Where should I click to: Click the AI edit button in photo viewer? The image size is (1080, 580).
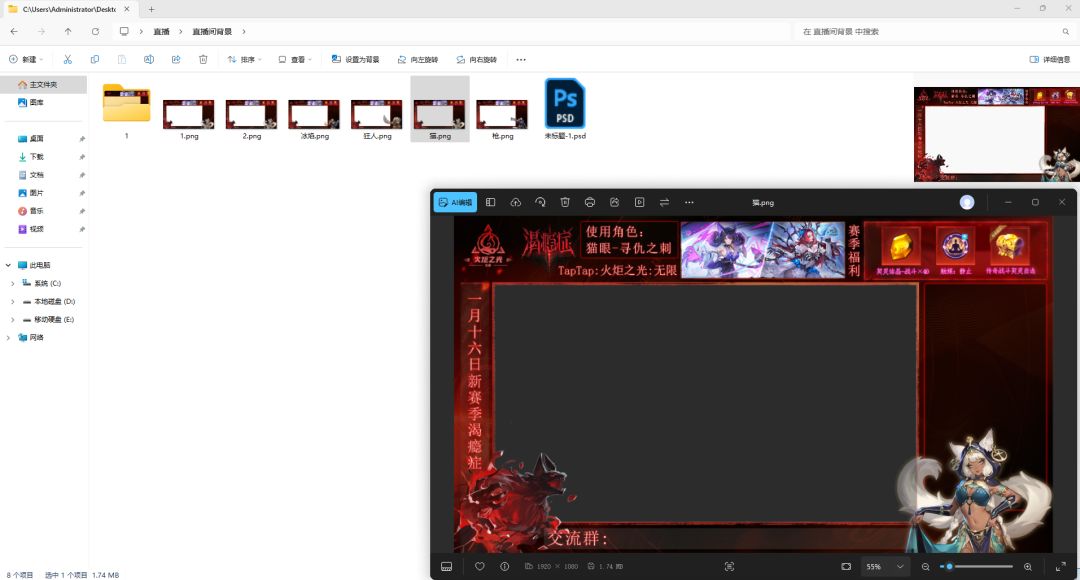(455, 203)
